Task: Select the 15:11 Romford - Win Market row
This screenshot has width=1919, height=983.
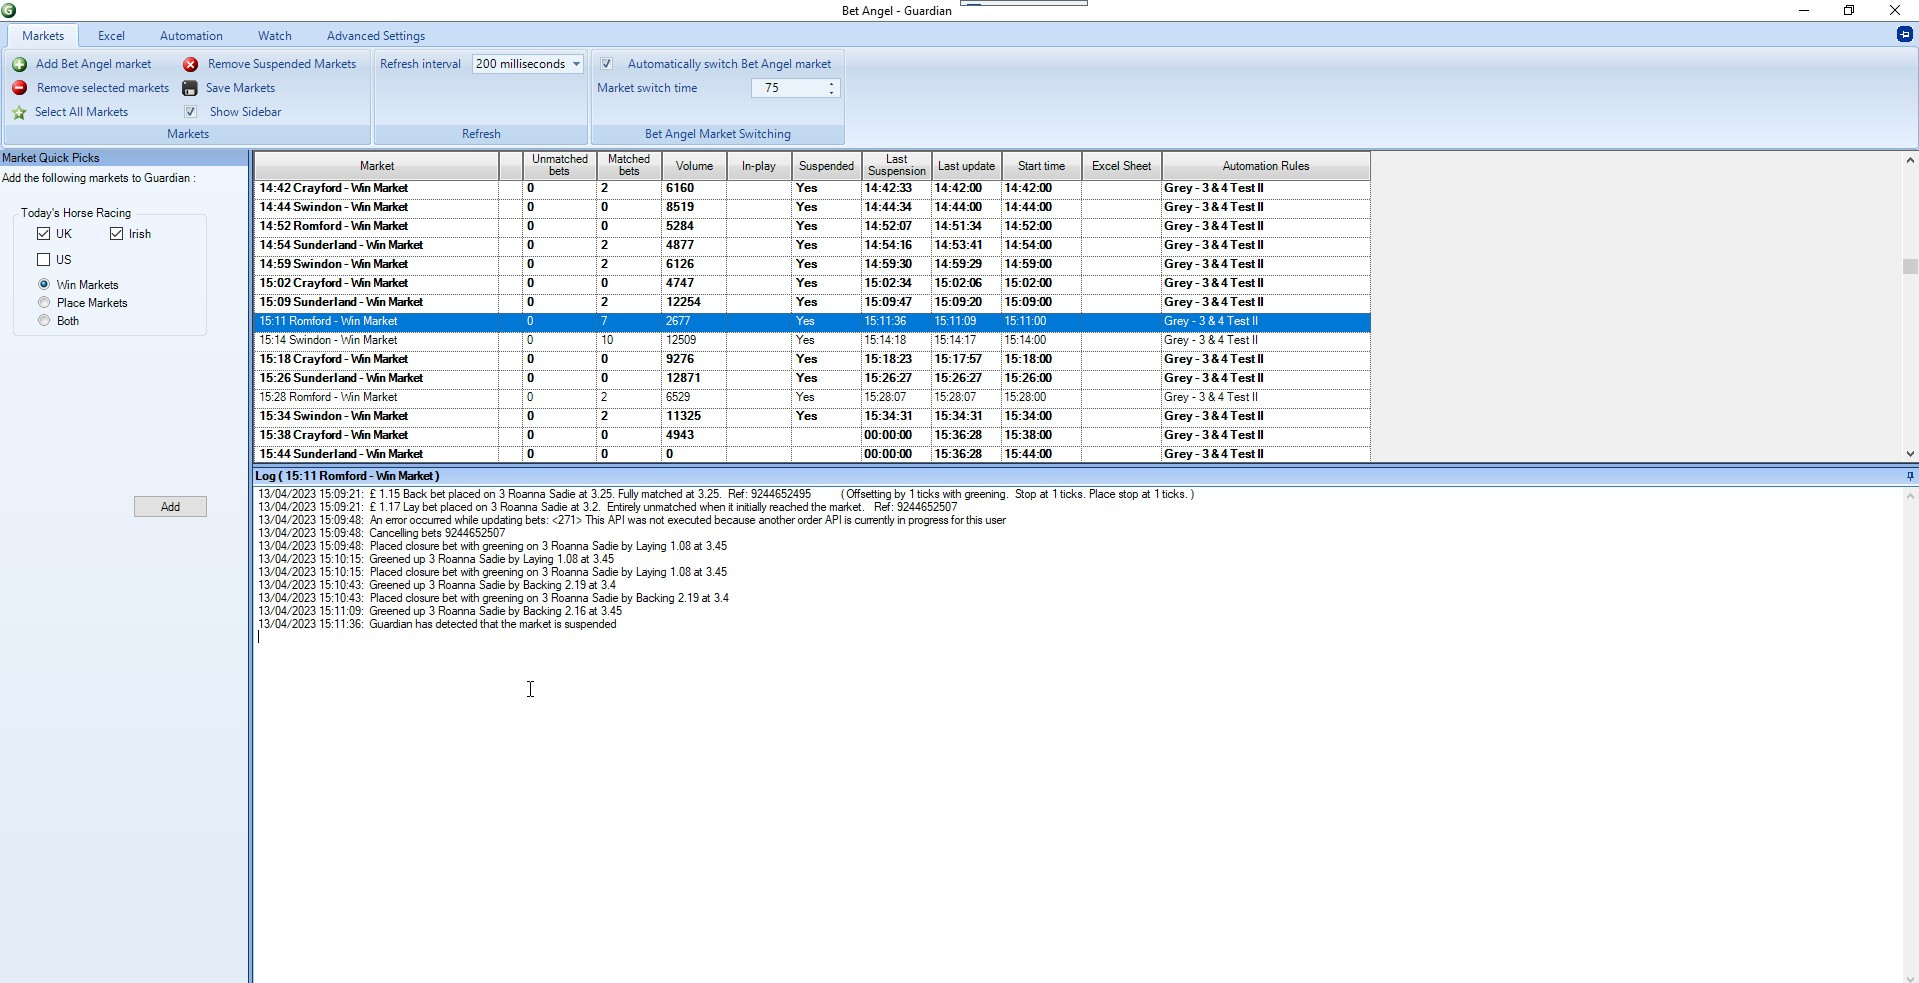Action: point(812,321)
